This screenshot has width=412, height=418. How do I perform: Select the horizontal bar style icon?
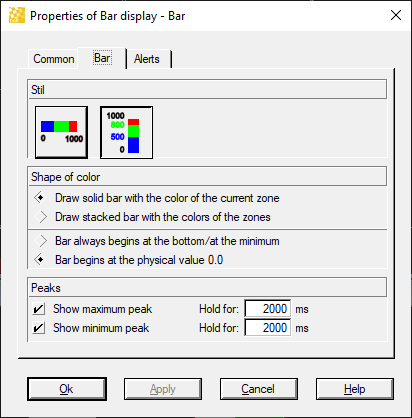[x=61, y=132]
